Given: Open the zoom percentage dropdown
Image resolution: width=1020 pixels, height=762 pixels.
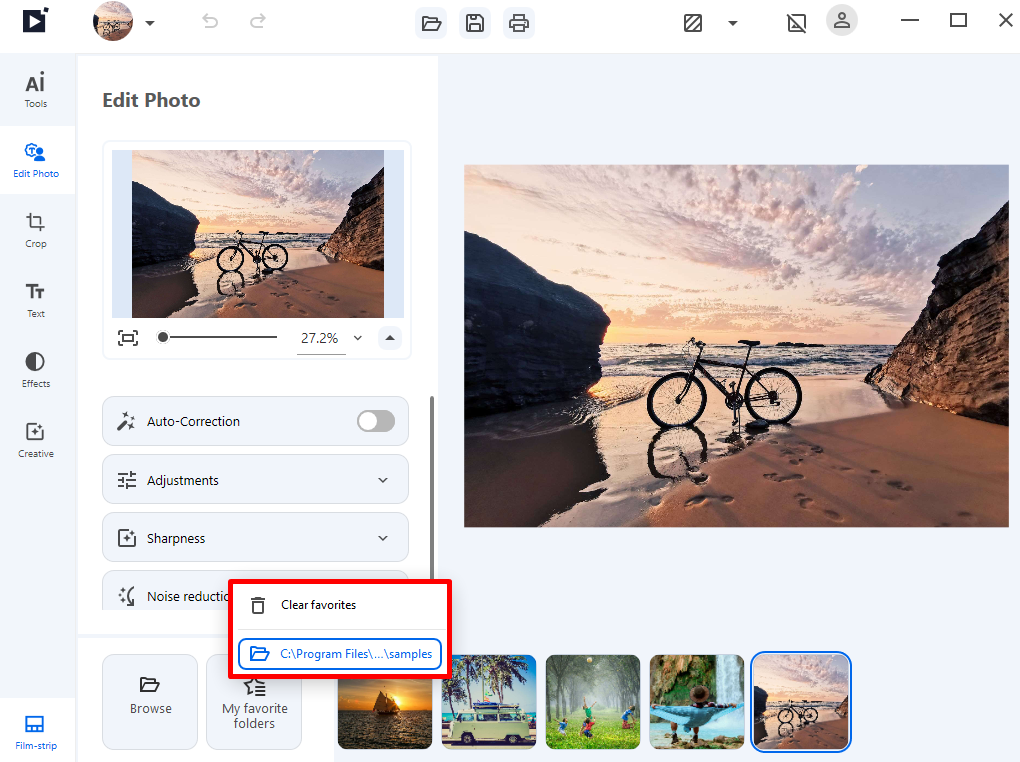Looking at the screenshot, I should [358, 338].
